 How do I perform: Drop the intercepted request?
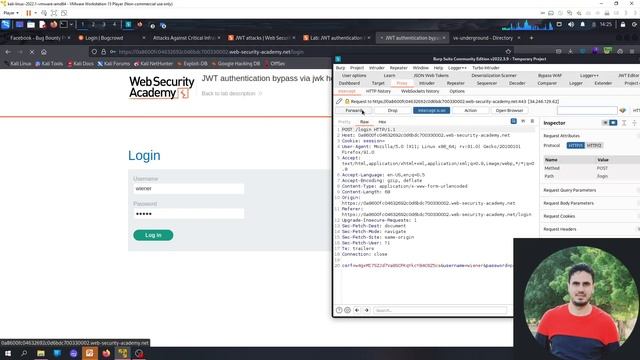[x=392, y=111]
